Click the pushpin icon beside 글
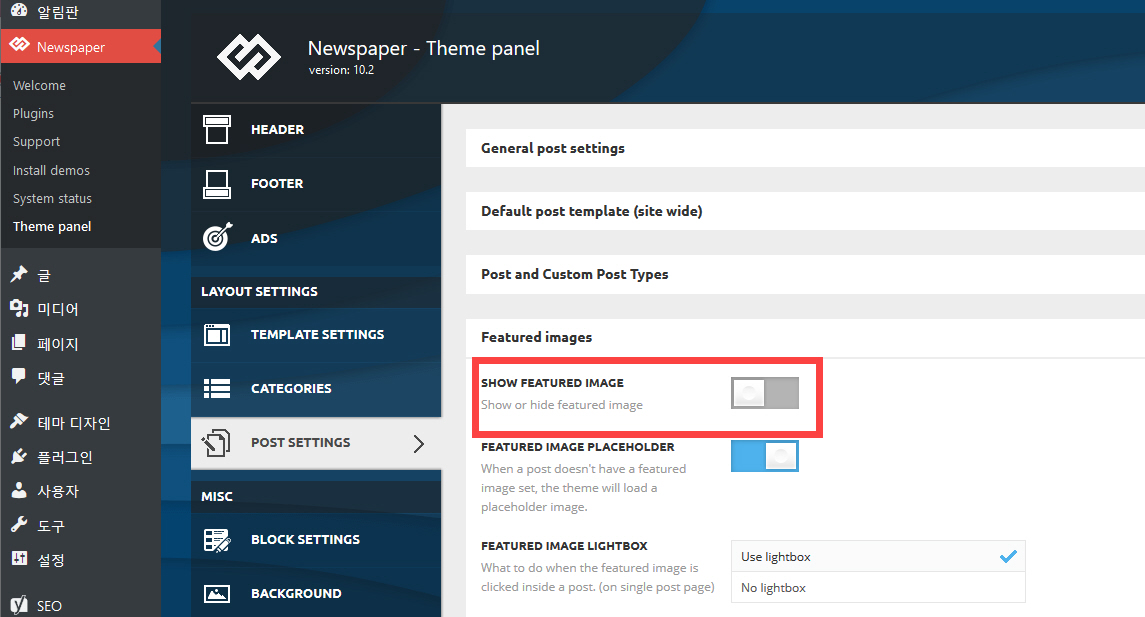1145x617 pixels. [x=19, y=274]
